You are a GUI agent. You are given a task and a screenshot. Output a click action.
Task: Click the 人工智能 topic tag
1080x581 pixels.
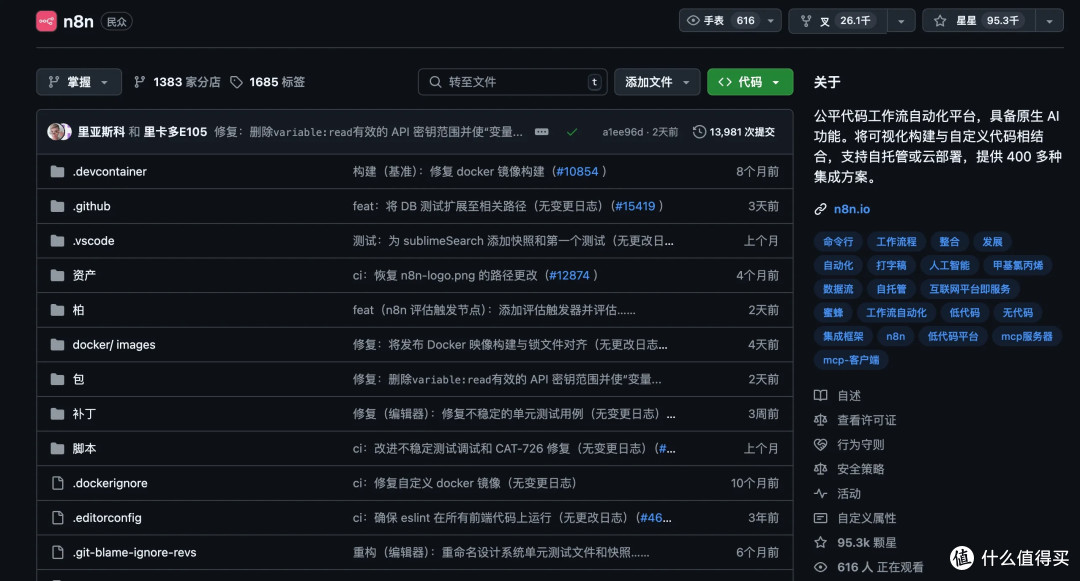[949, 265]
